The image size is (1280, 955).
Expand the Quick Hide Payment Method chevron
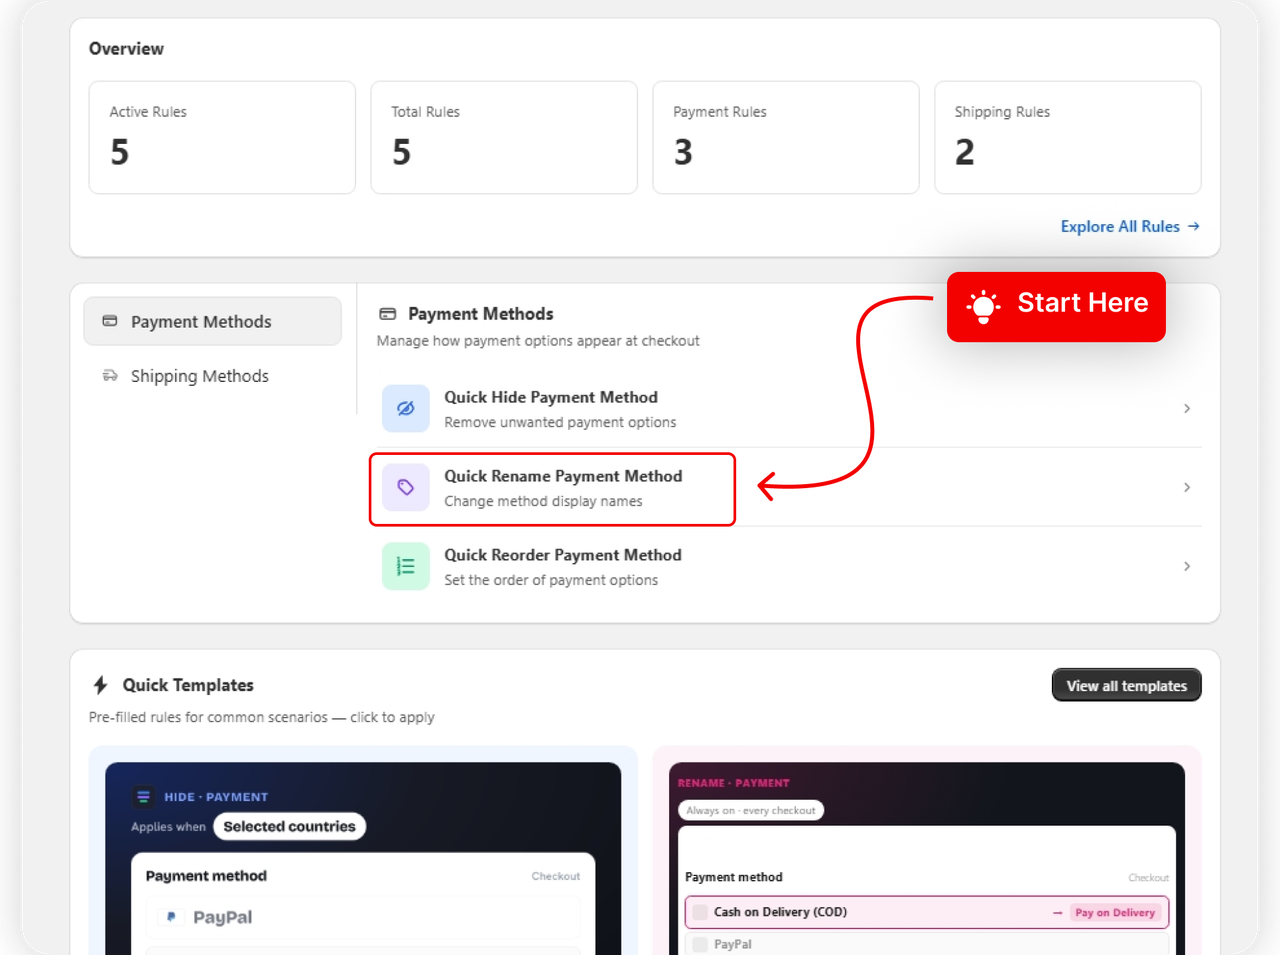coord(1187,408)
